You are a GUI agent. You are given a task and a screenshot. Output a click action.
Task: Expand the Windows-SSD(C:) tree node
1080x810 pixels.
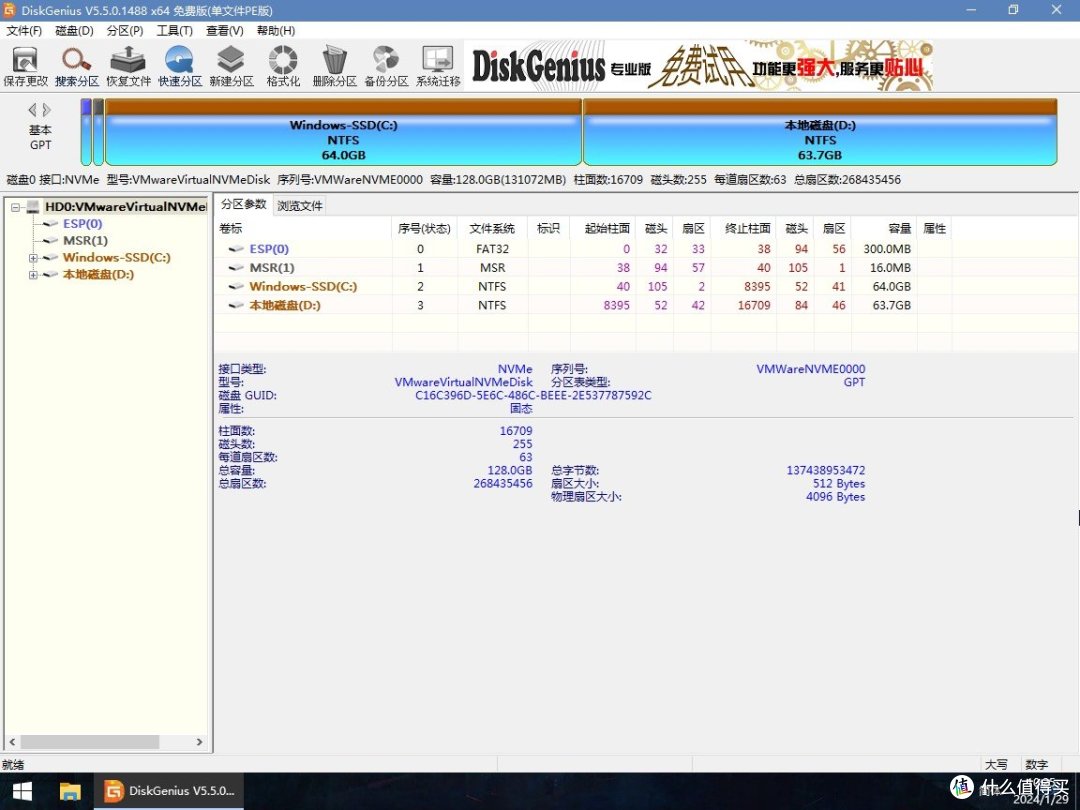pos(32,258)
